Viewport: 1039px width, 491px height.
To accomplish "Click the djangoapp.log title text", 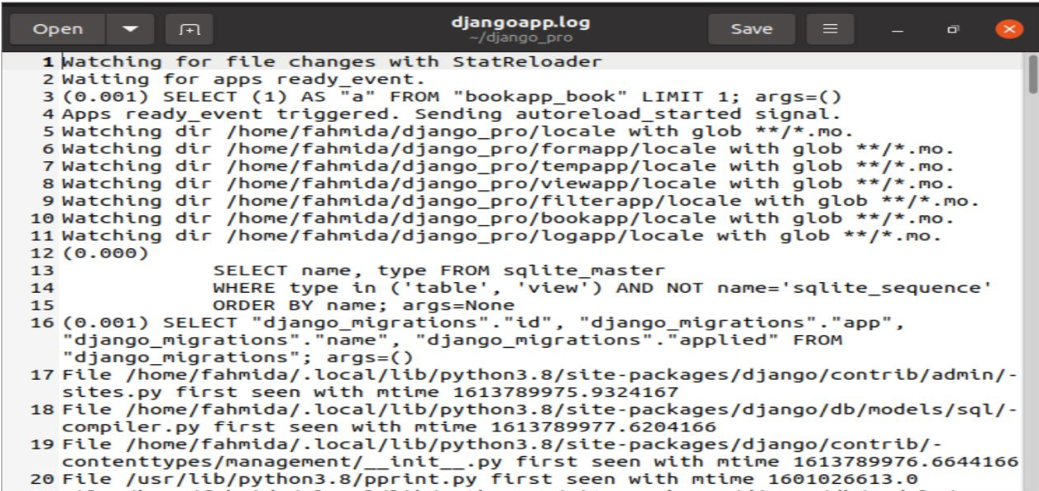I will (520, 22).
